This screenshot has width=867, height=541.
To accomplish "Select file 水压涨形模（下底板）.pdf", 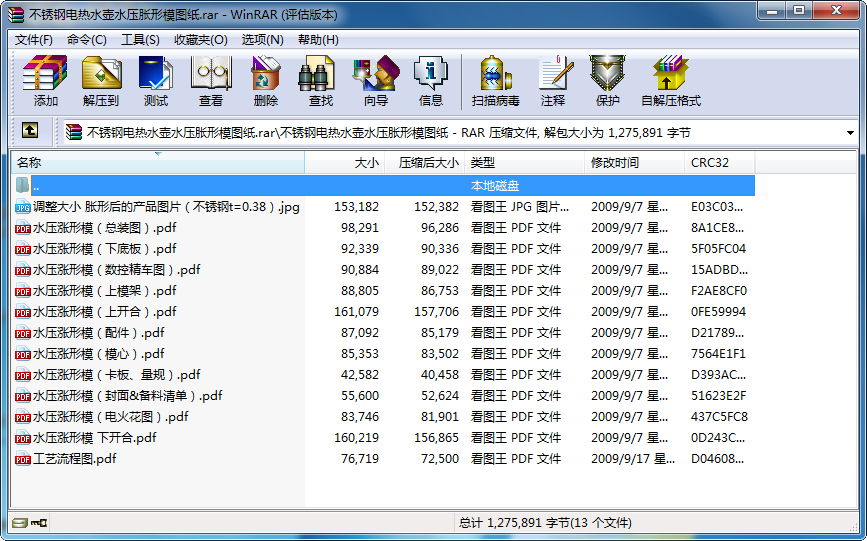I will (x=105, y=249).
